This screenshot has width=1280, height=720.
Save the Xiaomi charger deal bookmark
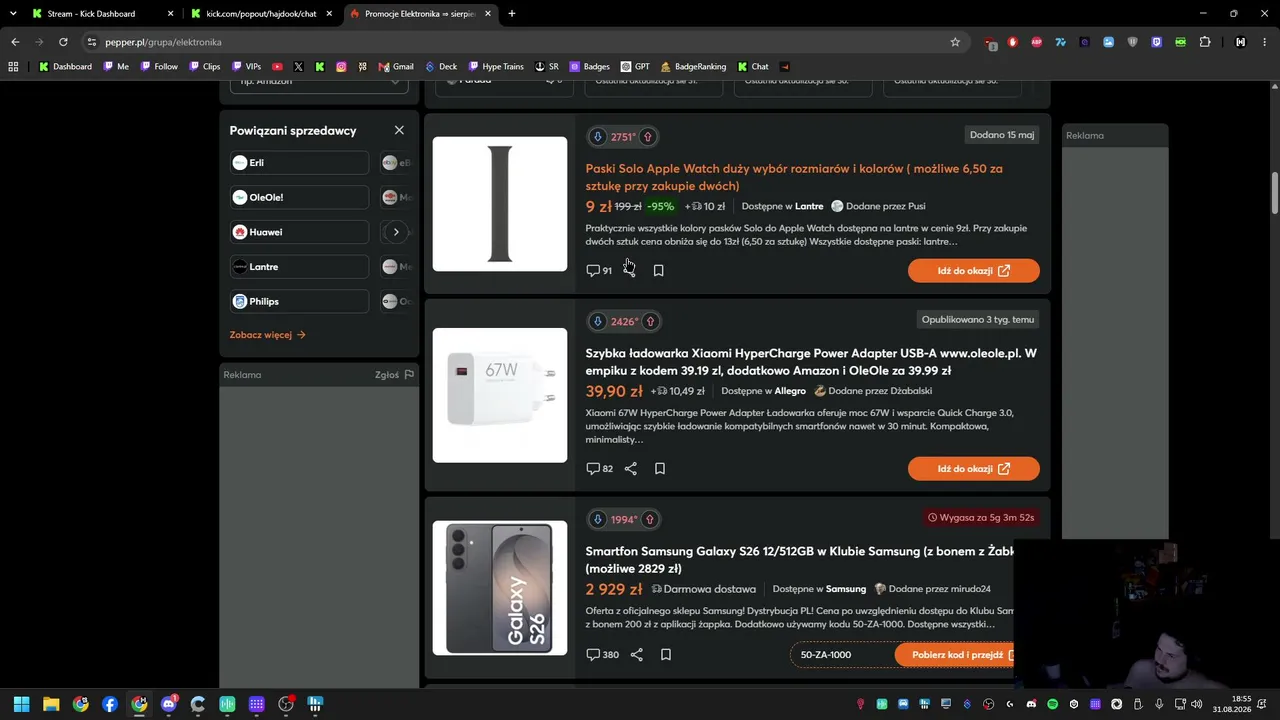pyautogui.click(x=660, y=468)
